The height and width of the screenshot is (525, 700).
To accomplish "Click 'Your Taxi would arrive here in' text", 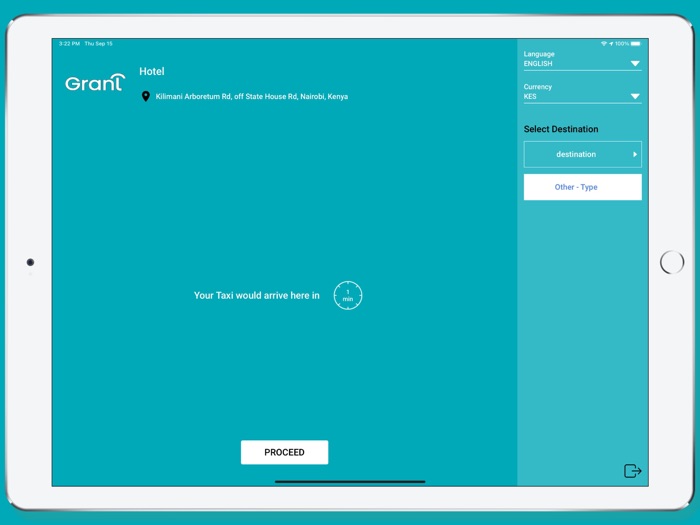I will pos(257,296).
